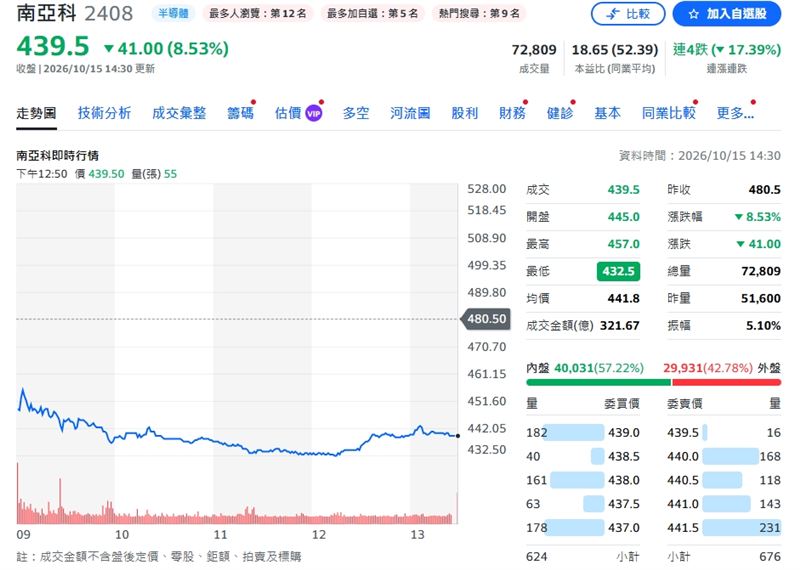This screenshot has height=570, width=800.
Task: Click the 外盤 29,931(42.78%) figure
Action: pos(708,368)
